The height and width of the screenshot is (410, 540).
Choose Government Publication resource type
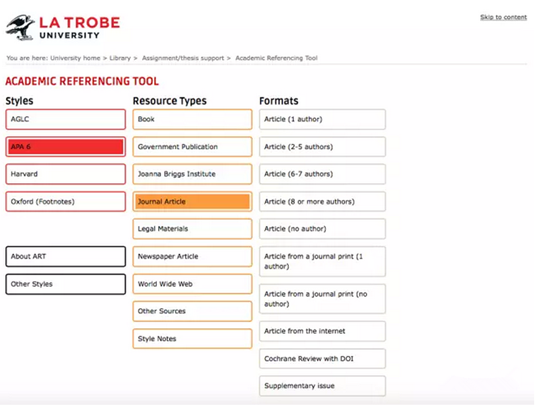click(192, 147)
